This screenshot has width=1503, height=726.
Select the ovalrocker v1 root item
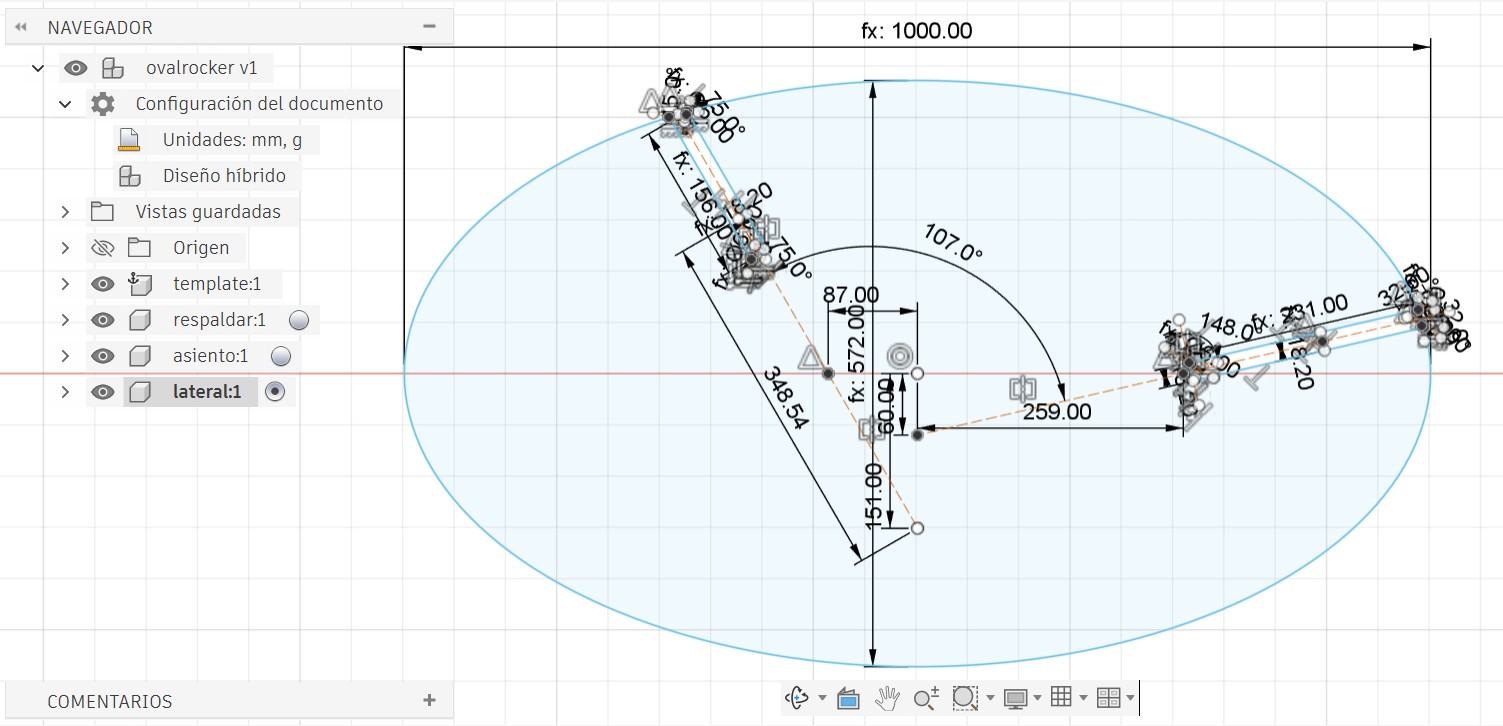click(x=202, y=68)
